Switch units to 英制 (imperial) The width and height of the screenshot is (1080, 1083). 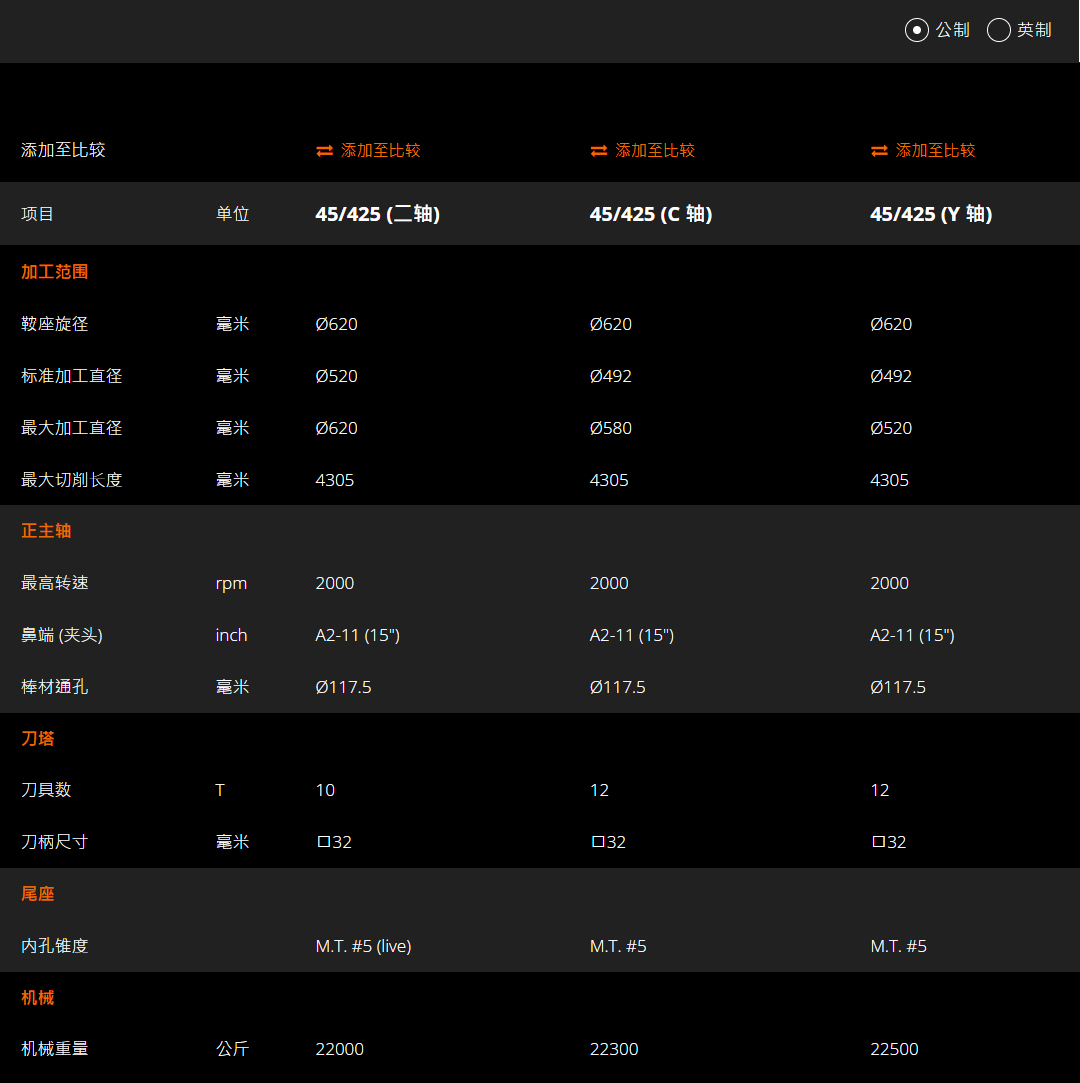(998, 30)
